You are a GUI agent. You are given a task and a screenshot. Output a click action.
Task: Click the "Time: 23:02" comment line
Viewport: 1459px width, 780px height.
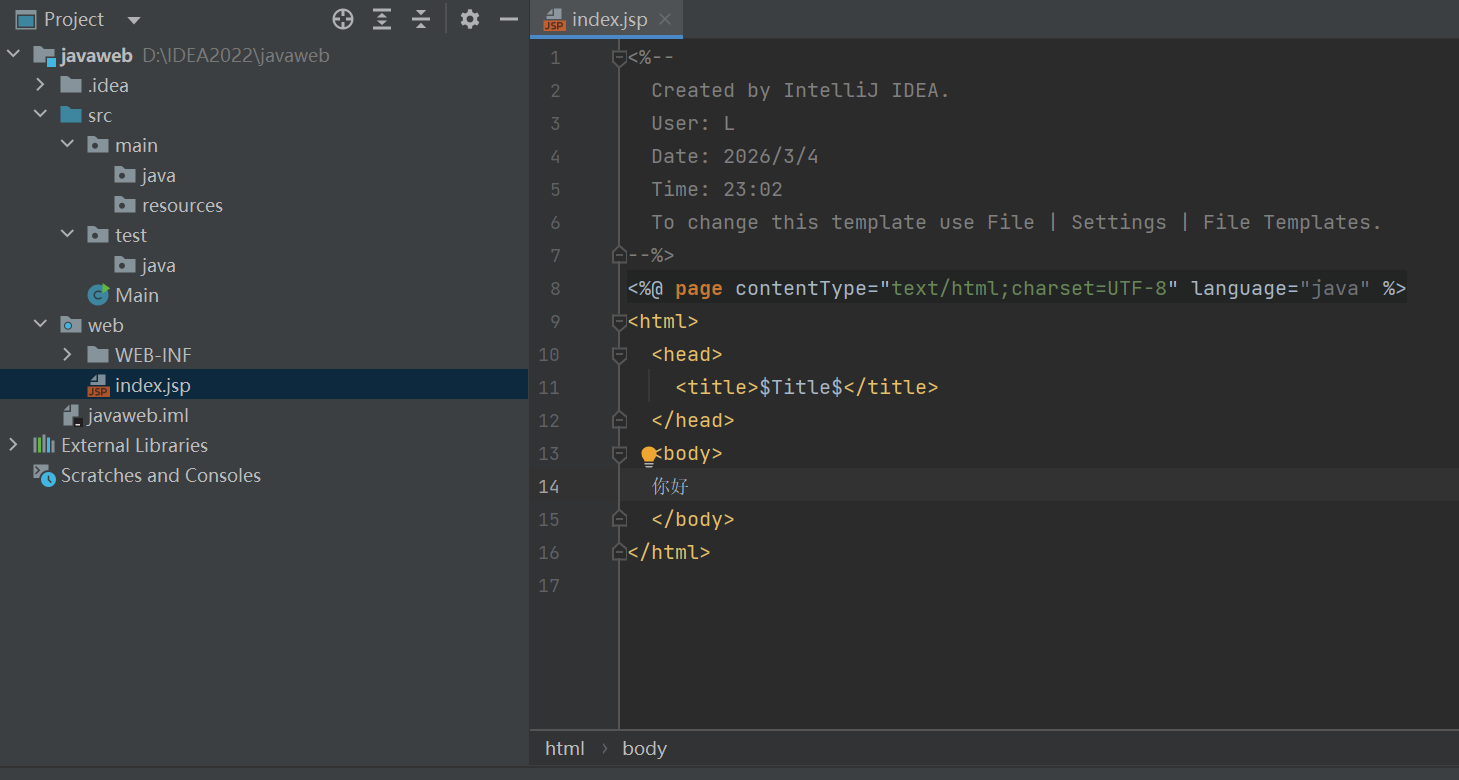pos(717,189)
